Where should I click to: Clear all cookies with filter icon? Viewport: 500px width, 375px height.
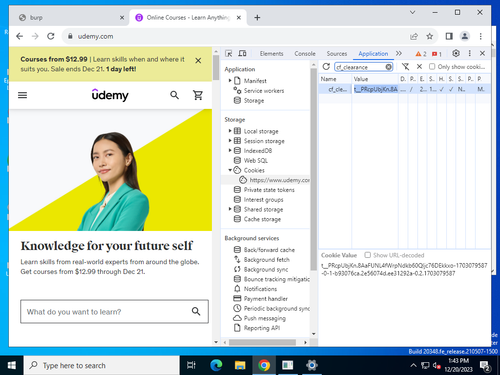[405, 67]
